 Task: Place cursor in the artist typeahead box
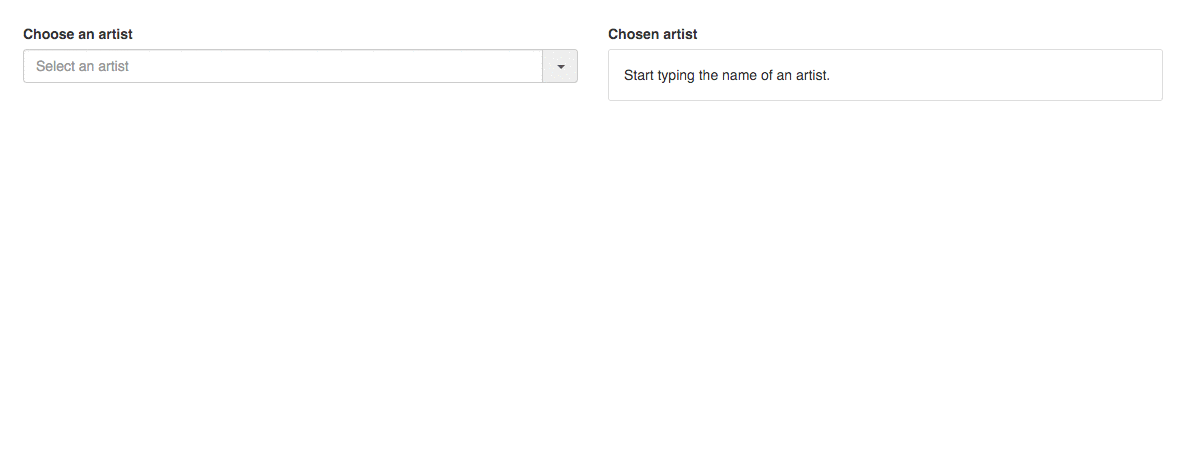tap(282, 67)
